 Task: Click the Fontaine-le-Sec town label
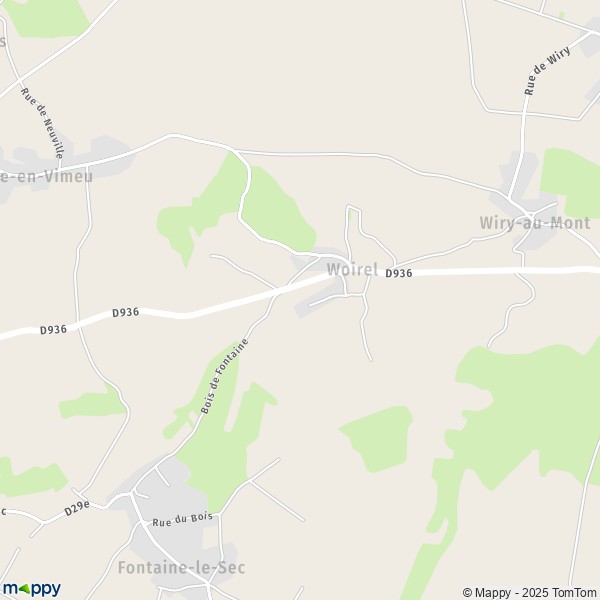181,567
